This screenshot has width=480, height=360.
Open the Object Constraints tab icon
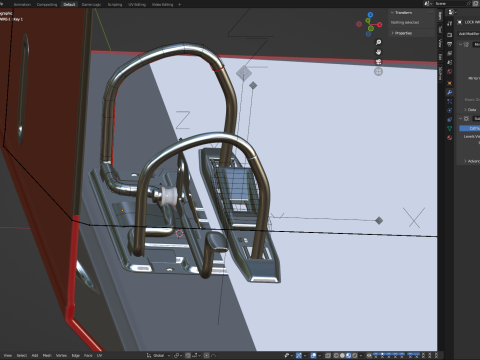[x=450, y=119]
